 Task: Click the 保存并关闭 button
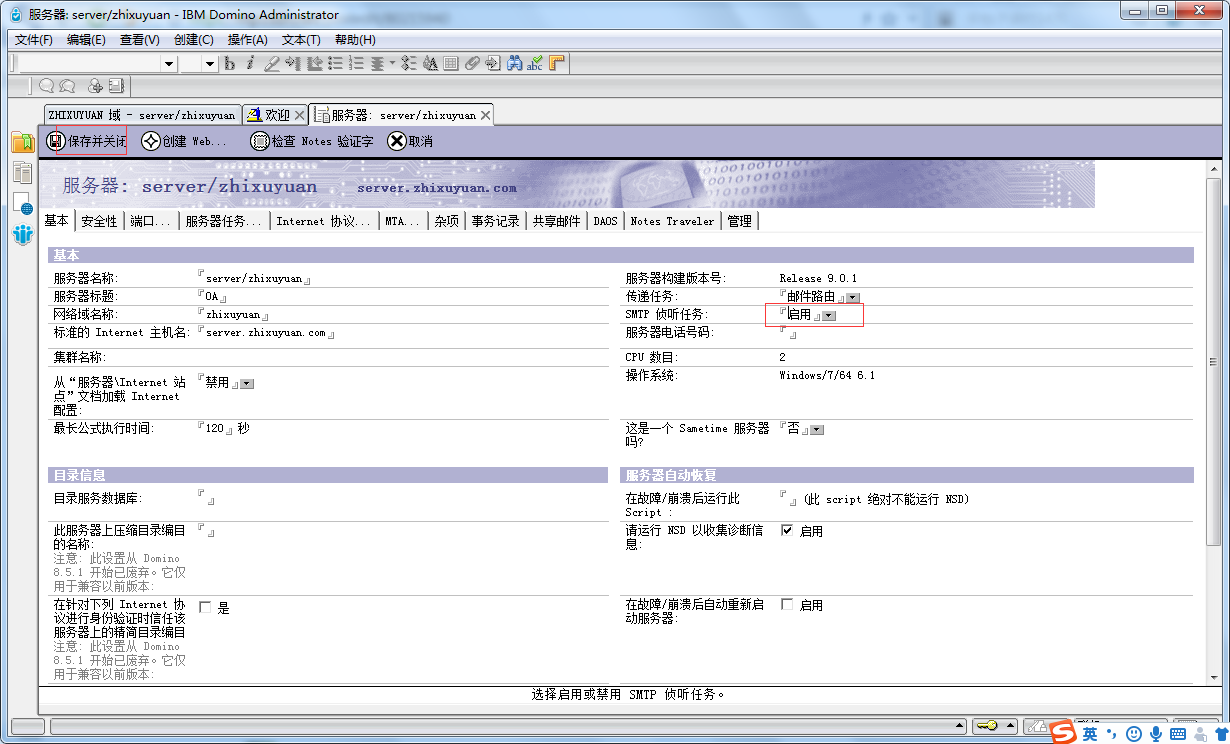[x=86, y=141]
